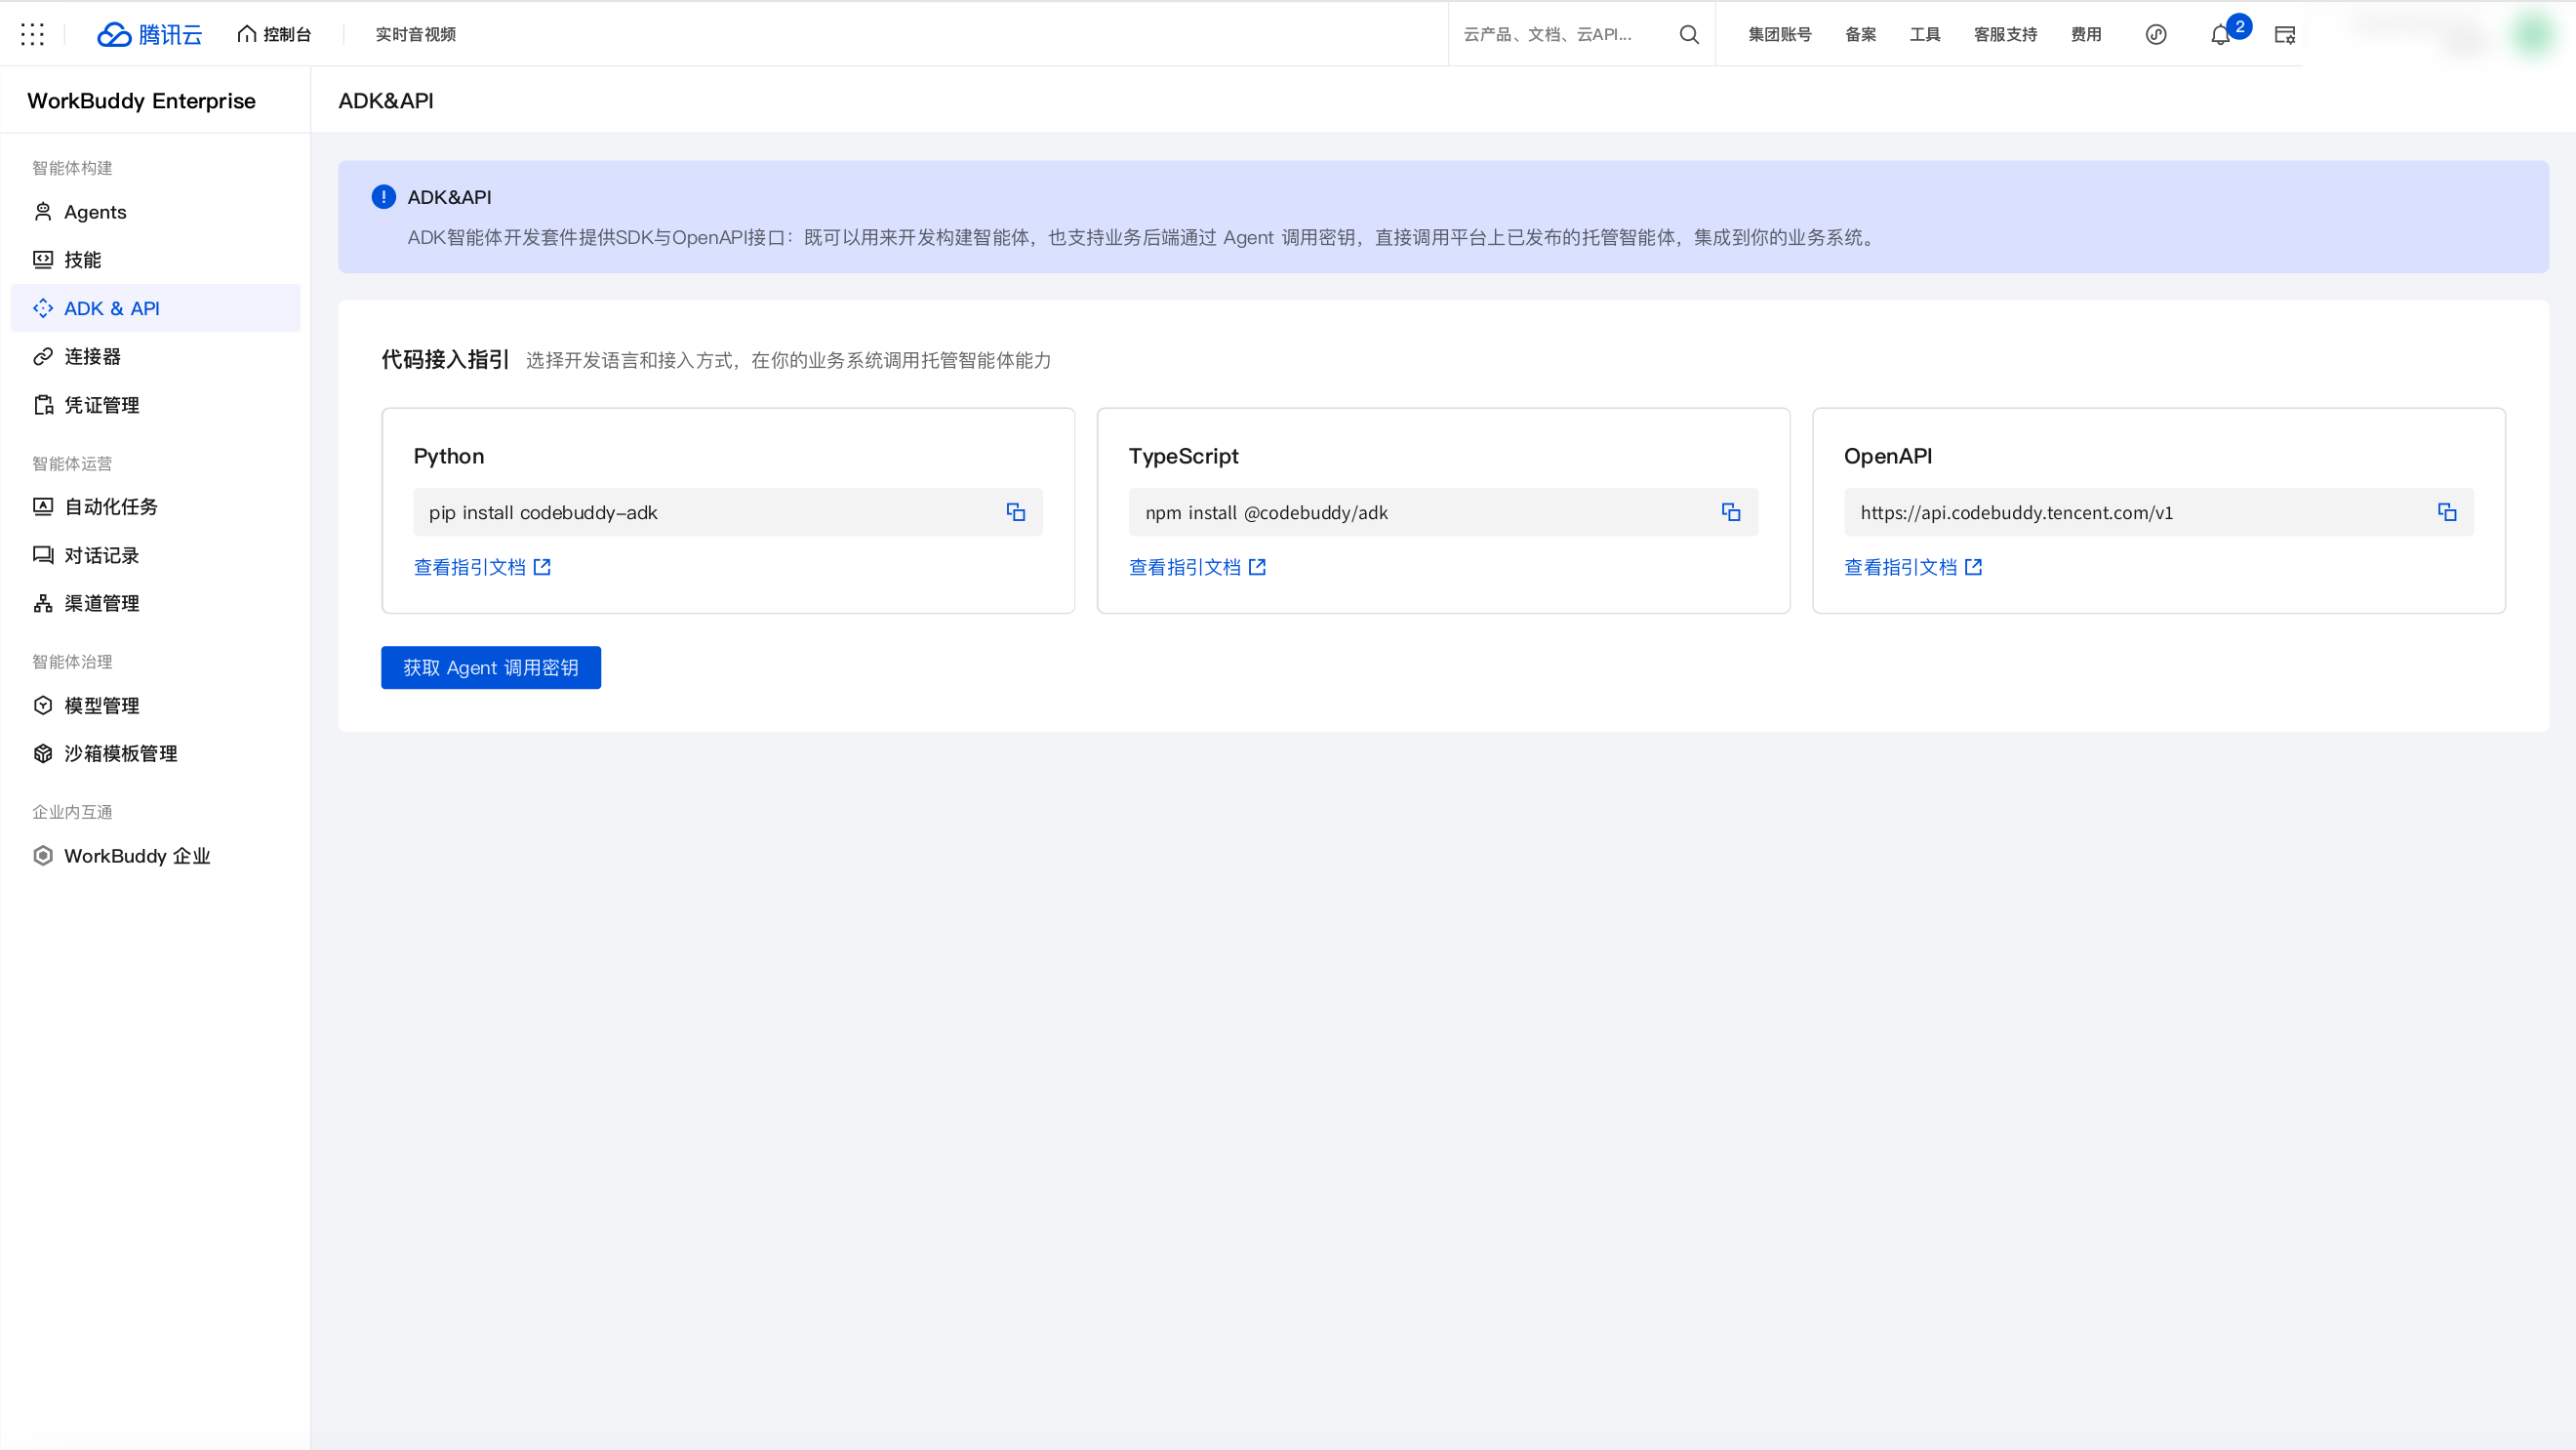The width and height of the screenshot is (2576, 1450).
Task: Click the Tencent Cloud logo
Action: tap(150, 35)
